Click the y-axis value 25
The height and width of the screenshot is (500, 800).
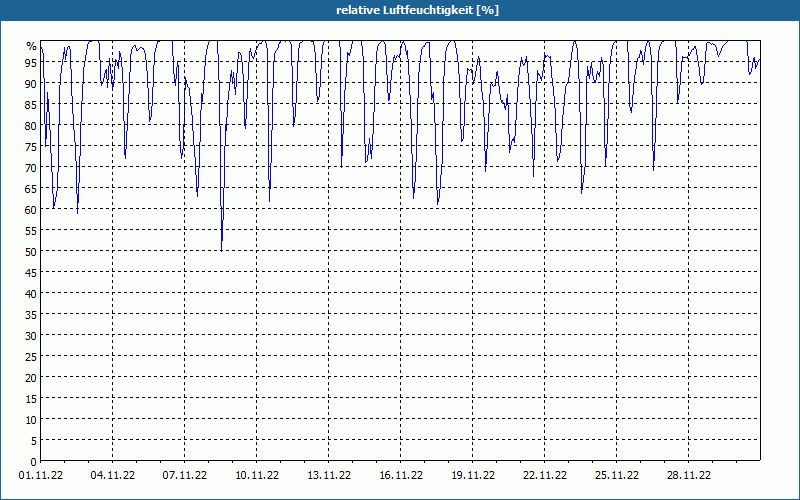(x=31, y=357)
